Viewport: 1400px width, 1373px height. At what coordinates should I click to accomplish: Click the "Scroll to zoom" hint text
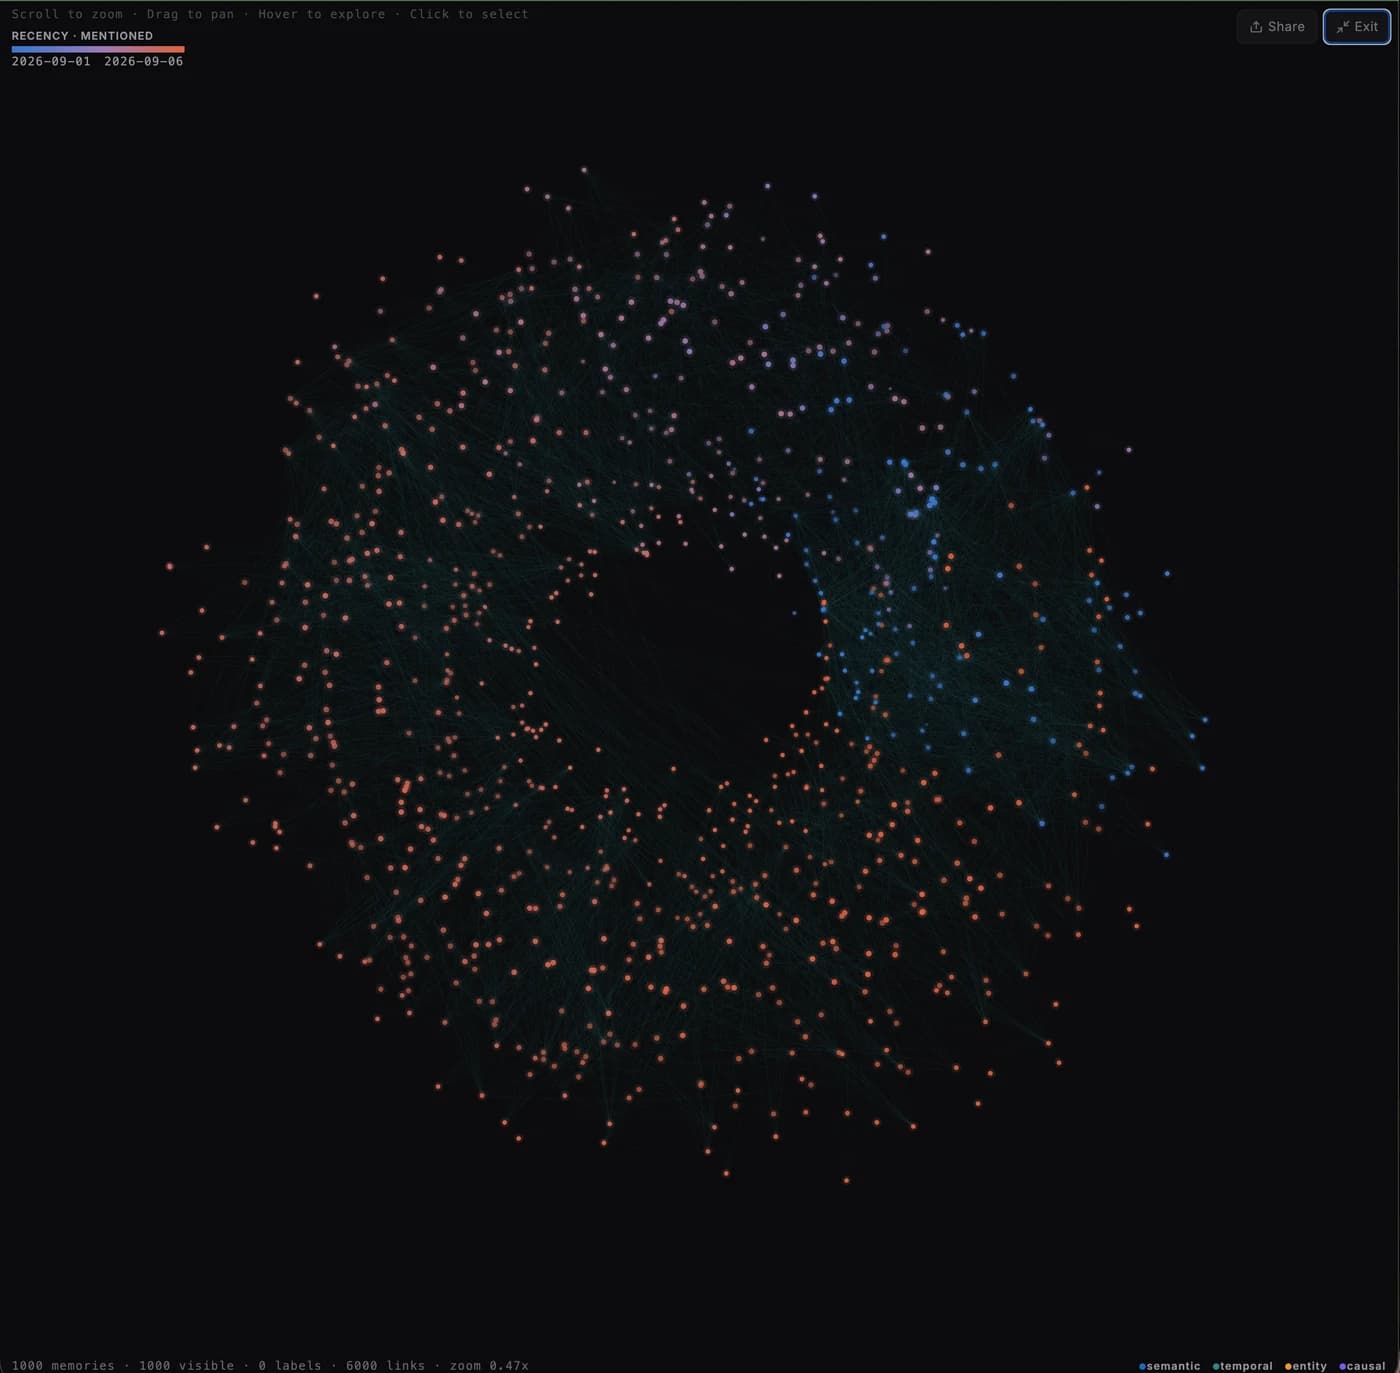67,14
